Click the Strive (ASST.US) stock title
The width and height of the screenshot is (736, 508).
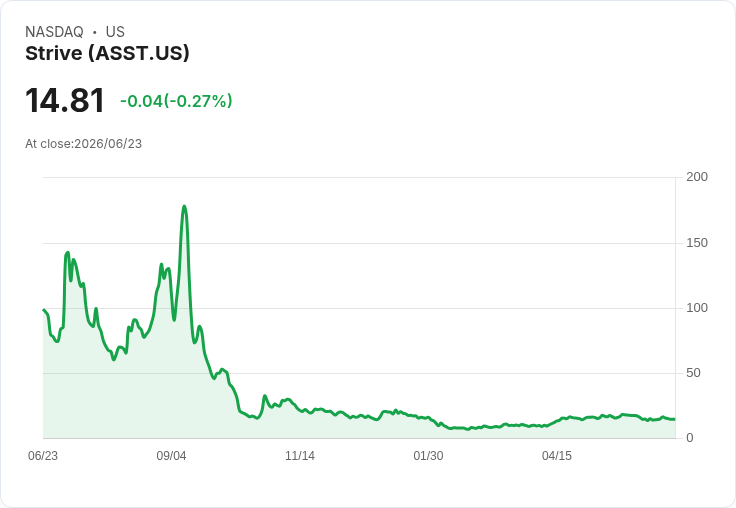tap(107, 53)
